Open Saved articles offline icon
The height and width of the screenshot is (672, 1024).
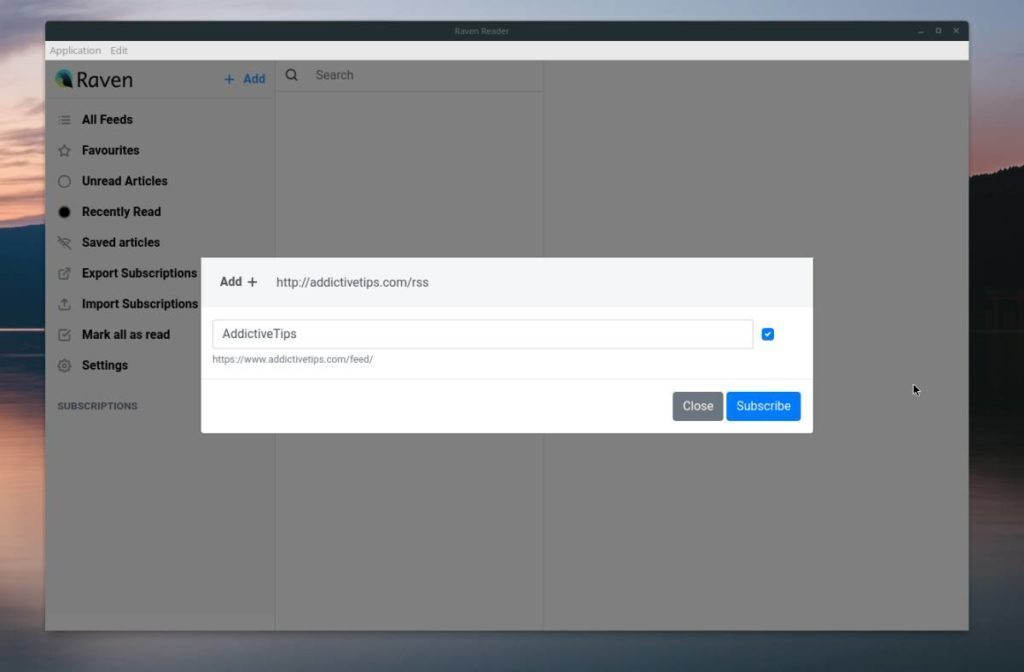(64, 242)
